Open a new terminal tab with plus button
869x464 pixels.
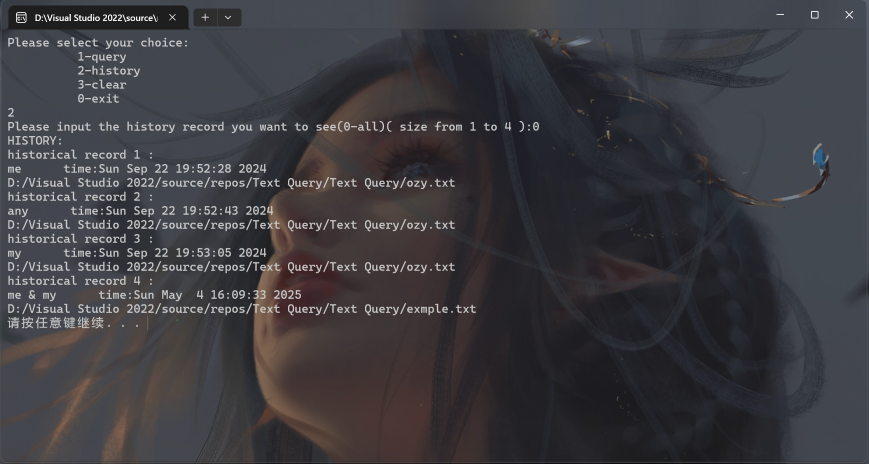pyautogui.click(x=205, y=18)
